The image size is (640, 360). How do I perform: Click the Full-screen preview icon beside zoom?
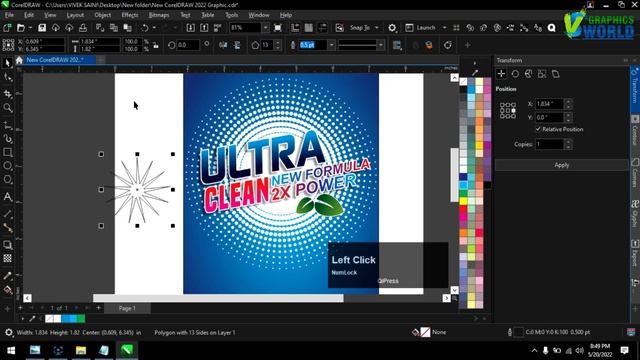[278, 27]
